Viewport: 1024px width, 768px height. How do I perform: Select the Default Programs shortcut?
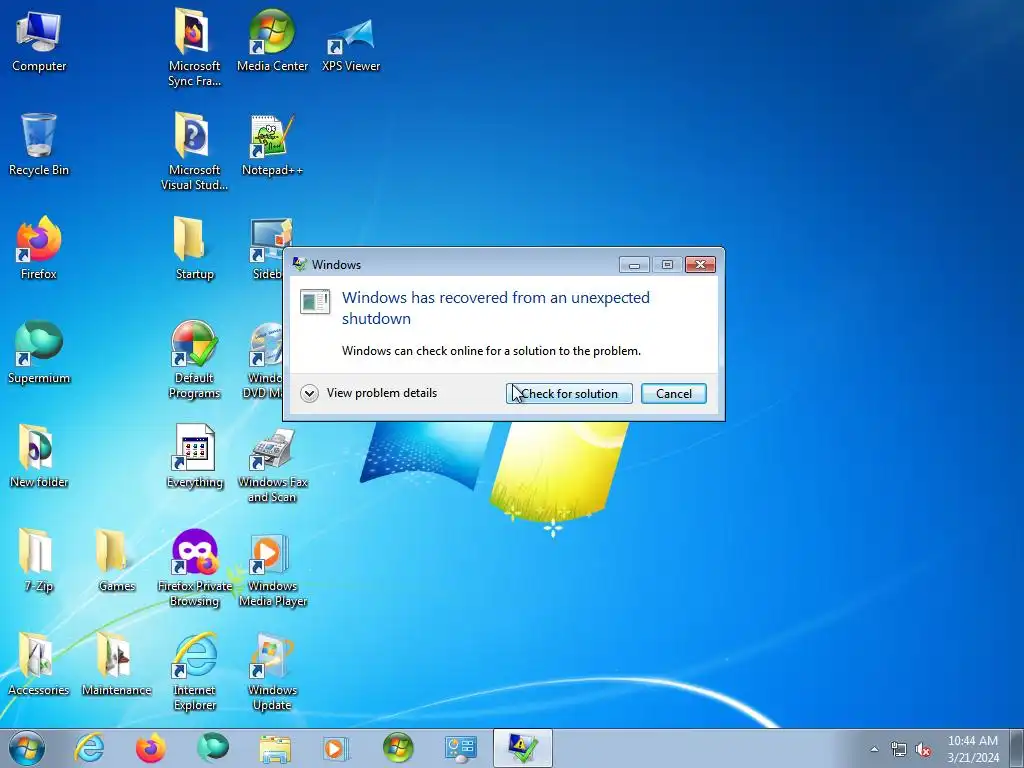click(194, 359)
